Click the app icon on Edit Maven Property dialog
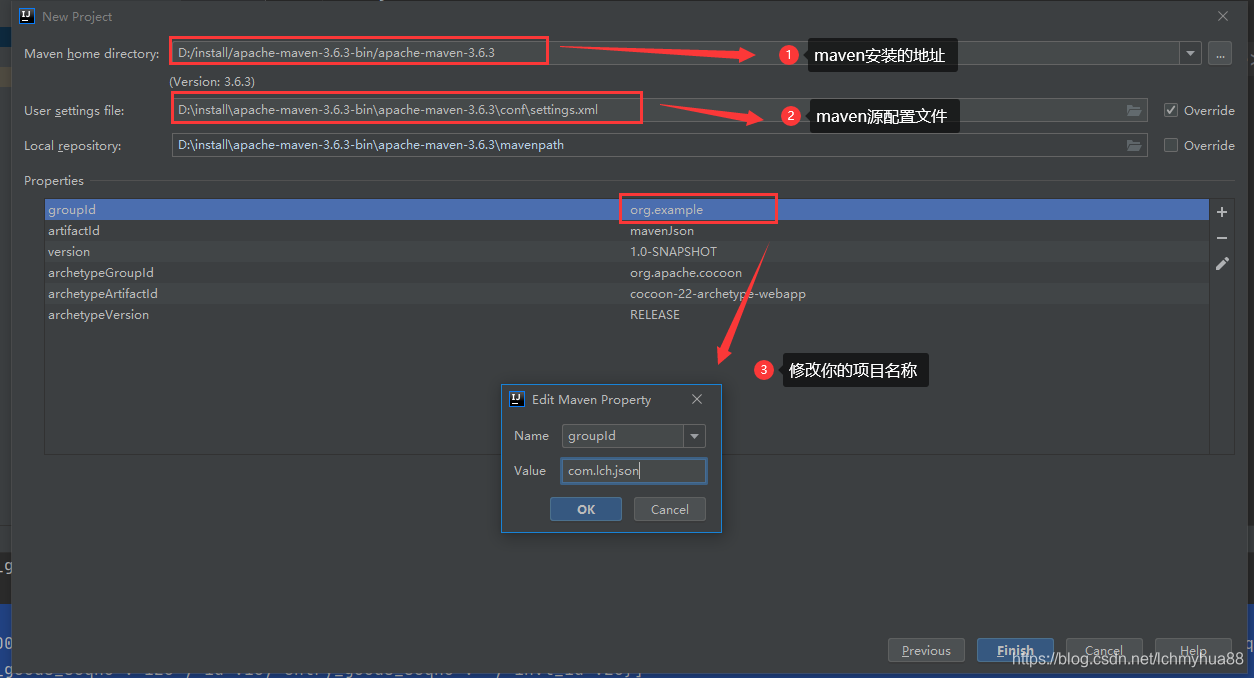This screenshot has width=1254, height=678. (516, 399)
